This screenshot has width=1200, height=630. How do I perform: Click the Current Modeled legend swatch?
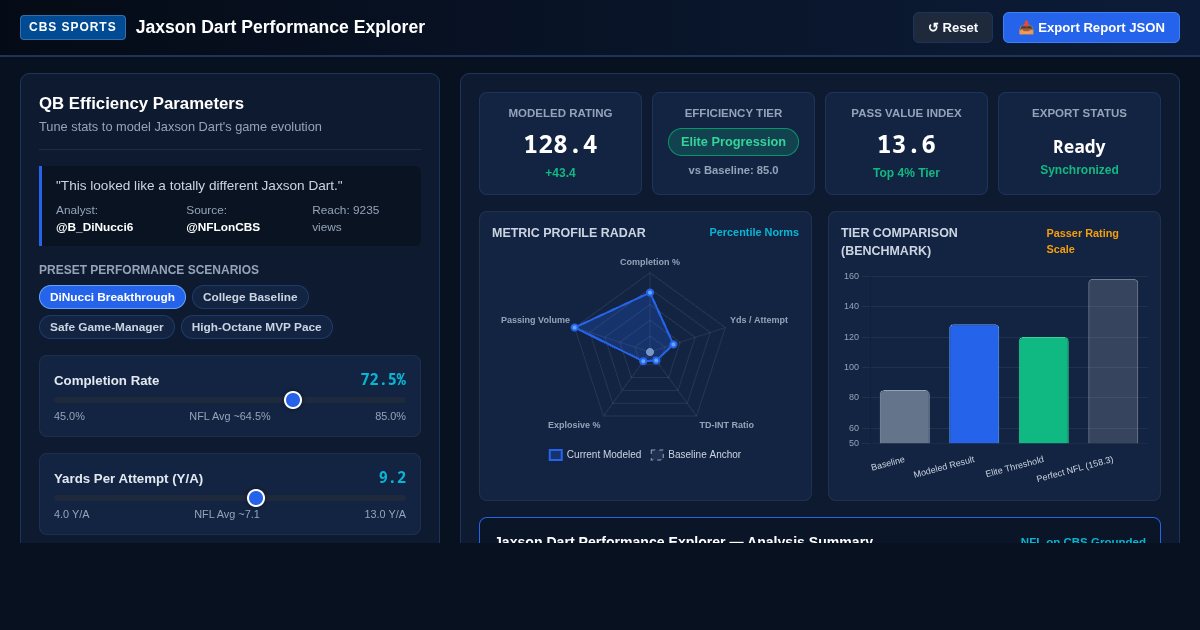pyautogui.click(x=556, y=455)
